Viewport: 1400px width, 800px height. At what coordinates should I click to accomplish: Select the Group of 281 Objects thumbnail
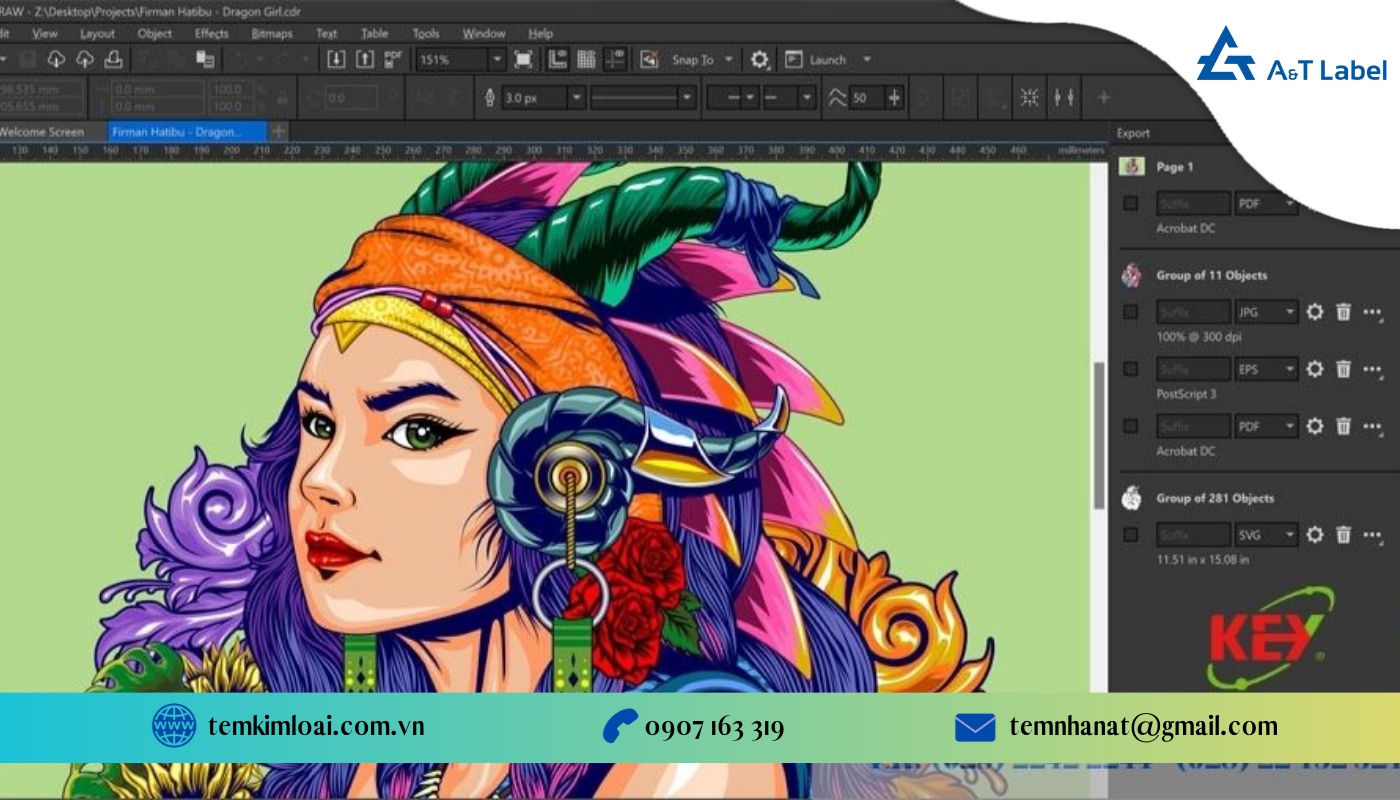1131,498
